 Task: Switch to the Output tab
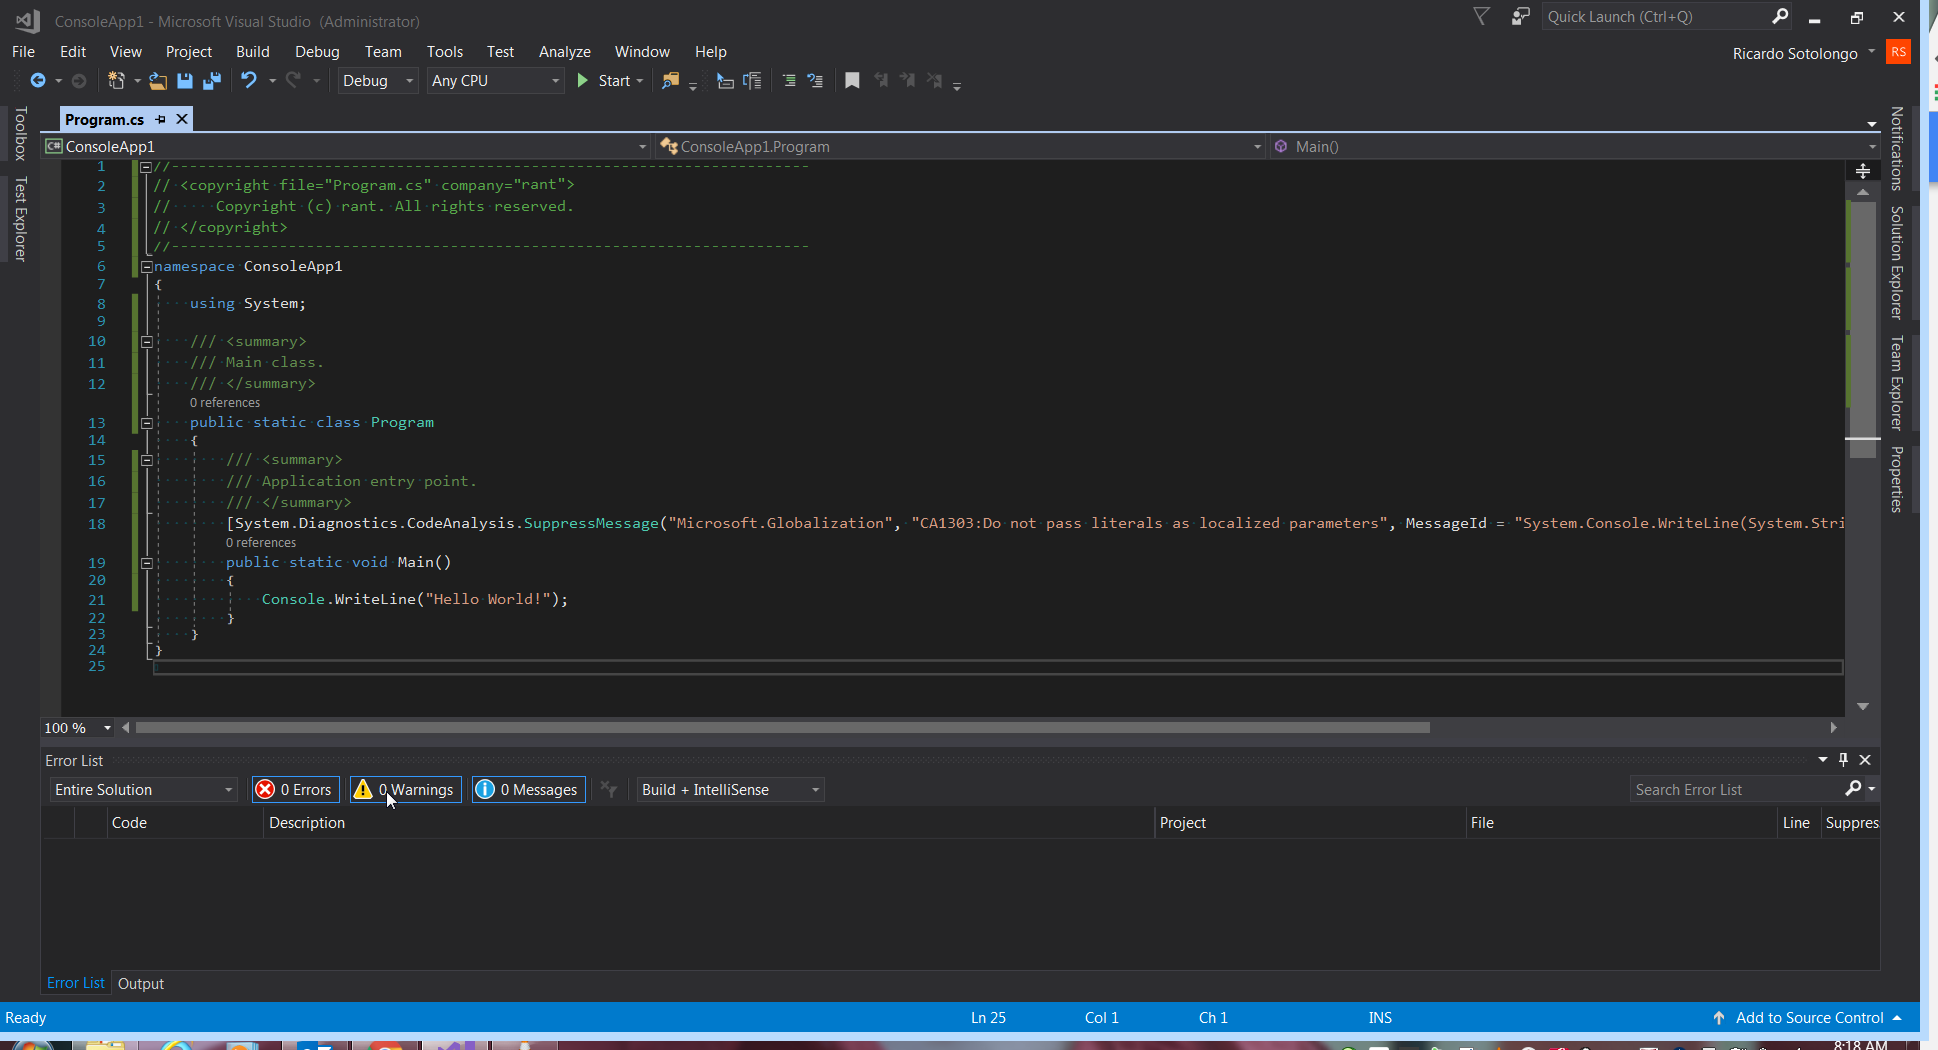coord(141,983)
